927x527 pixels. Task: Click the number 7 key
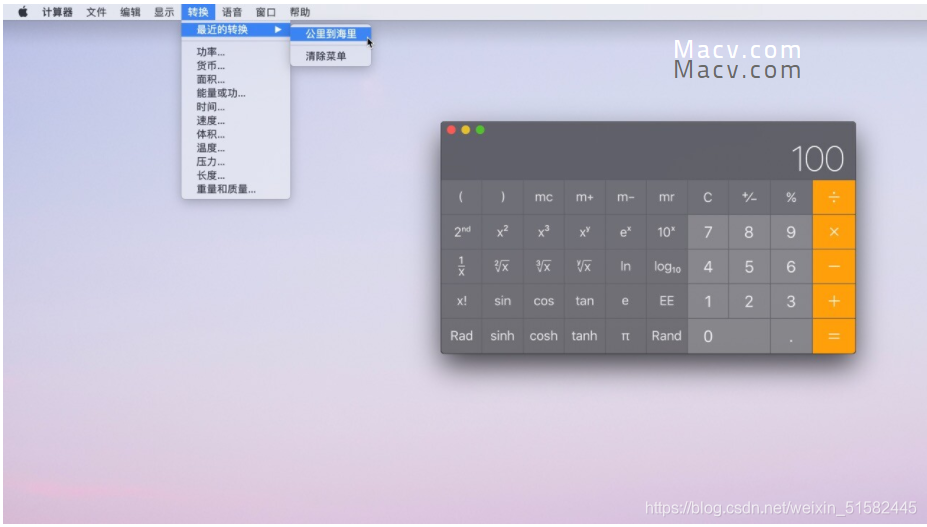[x=708, y=232]
